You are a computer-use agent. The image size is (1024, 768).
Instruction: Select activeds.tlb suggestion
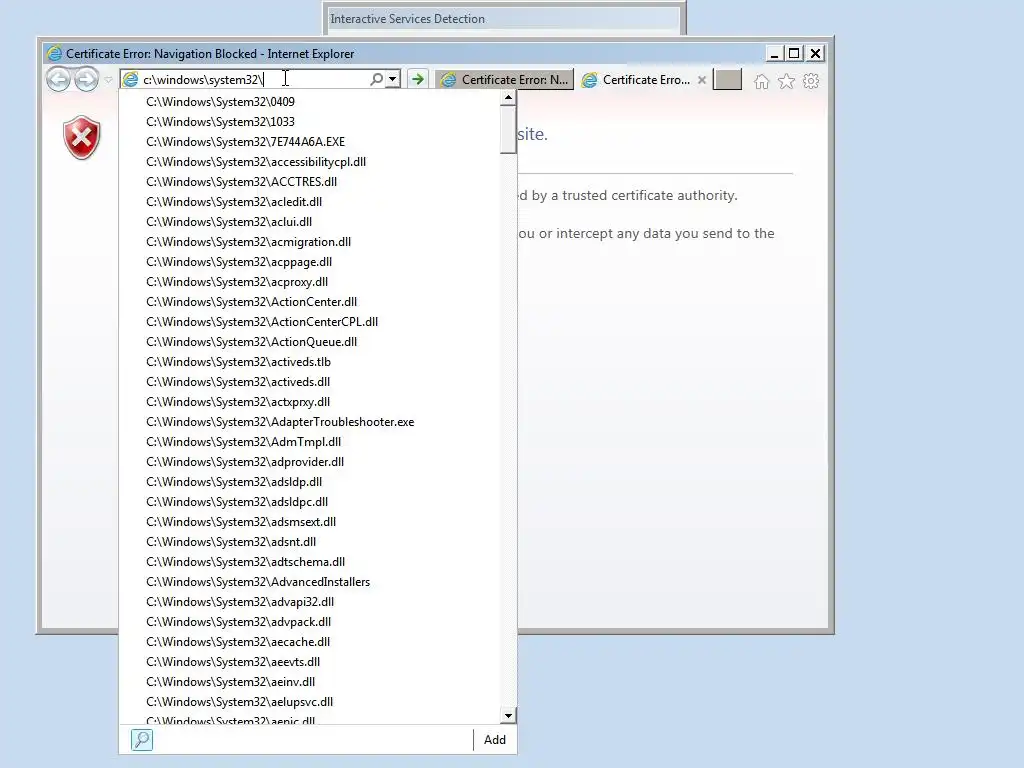309,362
